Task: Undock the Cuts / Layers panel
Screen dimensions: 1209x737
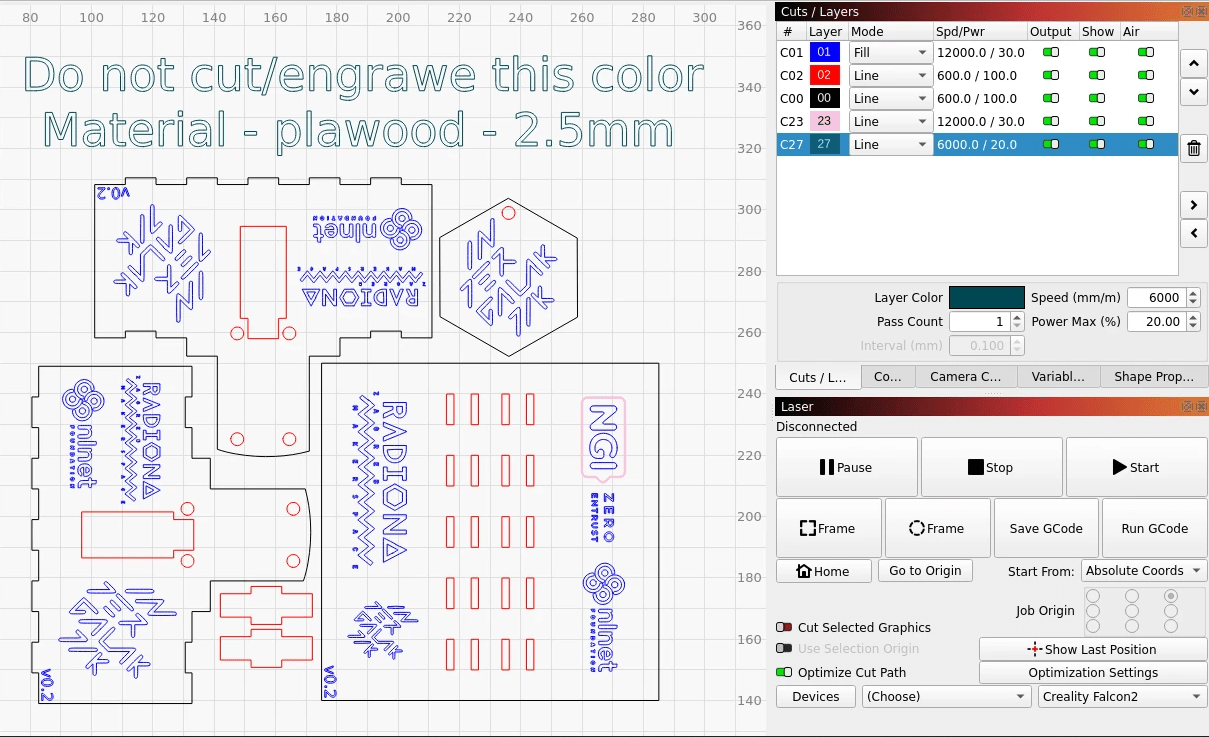Action: (1186, 11)
